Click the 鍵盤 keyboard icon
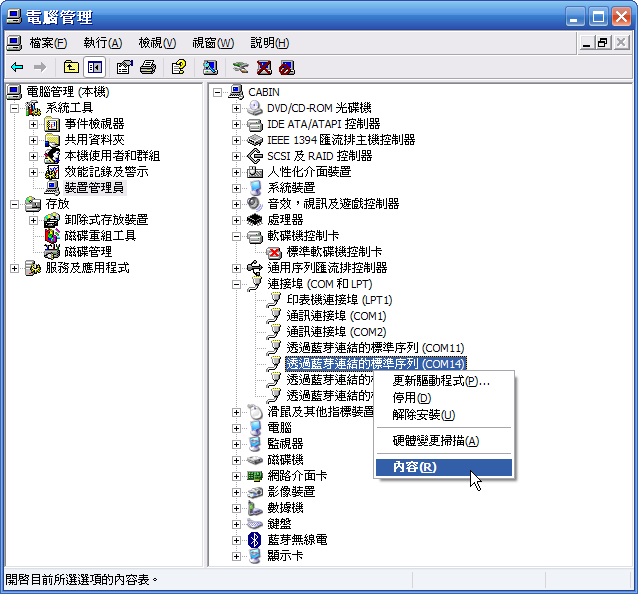 click(x=255, y=524)
